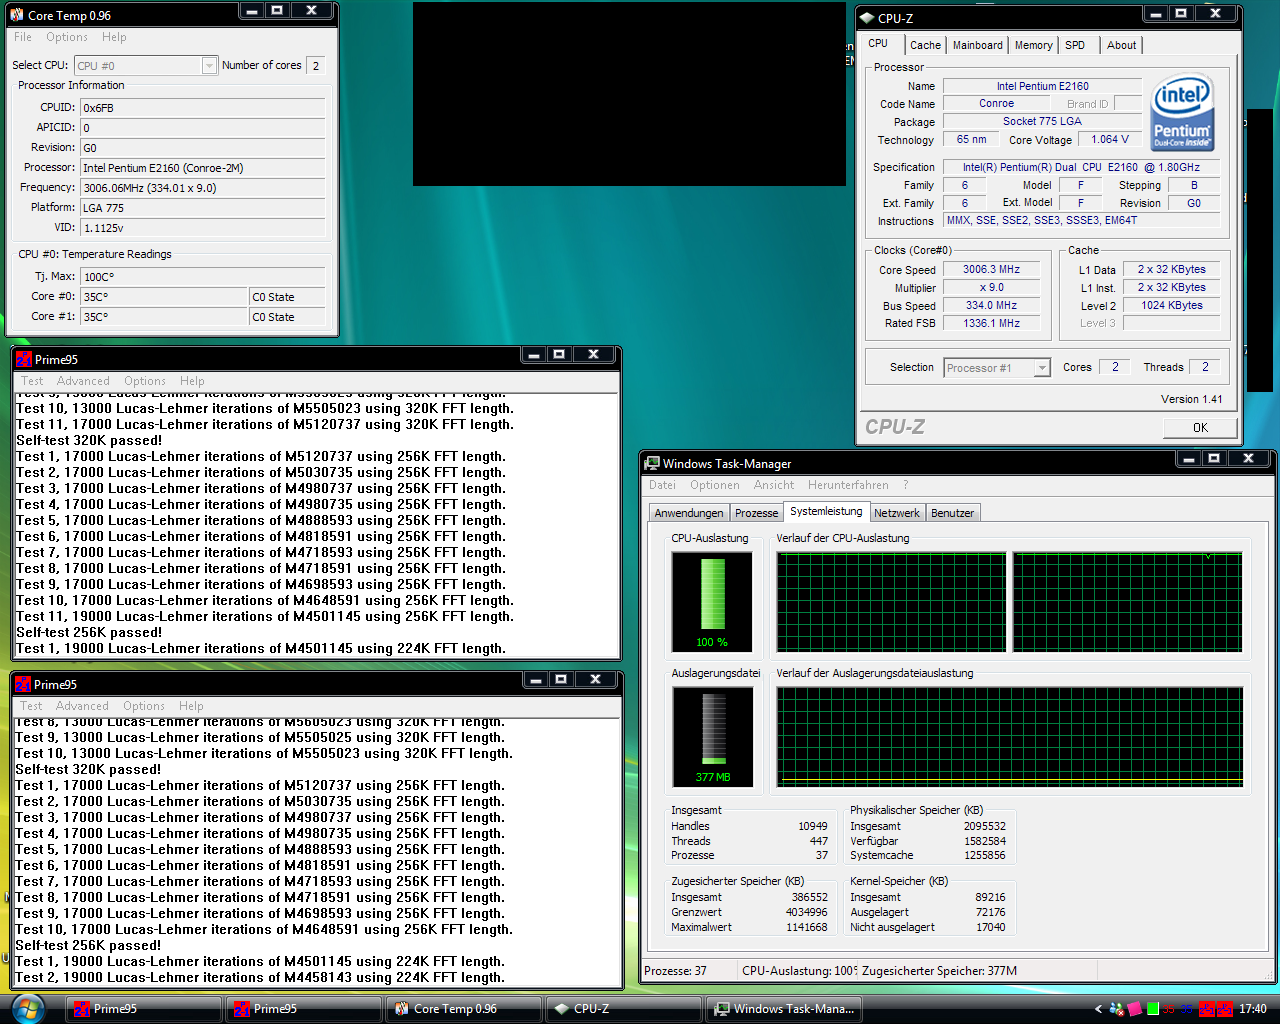This screenshot has width=1280, height=1024.
Task: Select Systemleistung tab in Task-Manager
Action: [826, 511]
